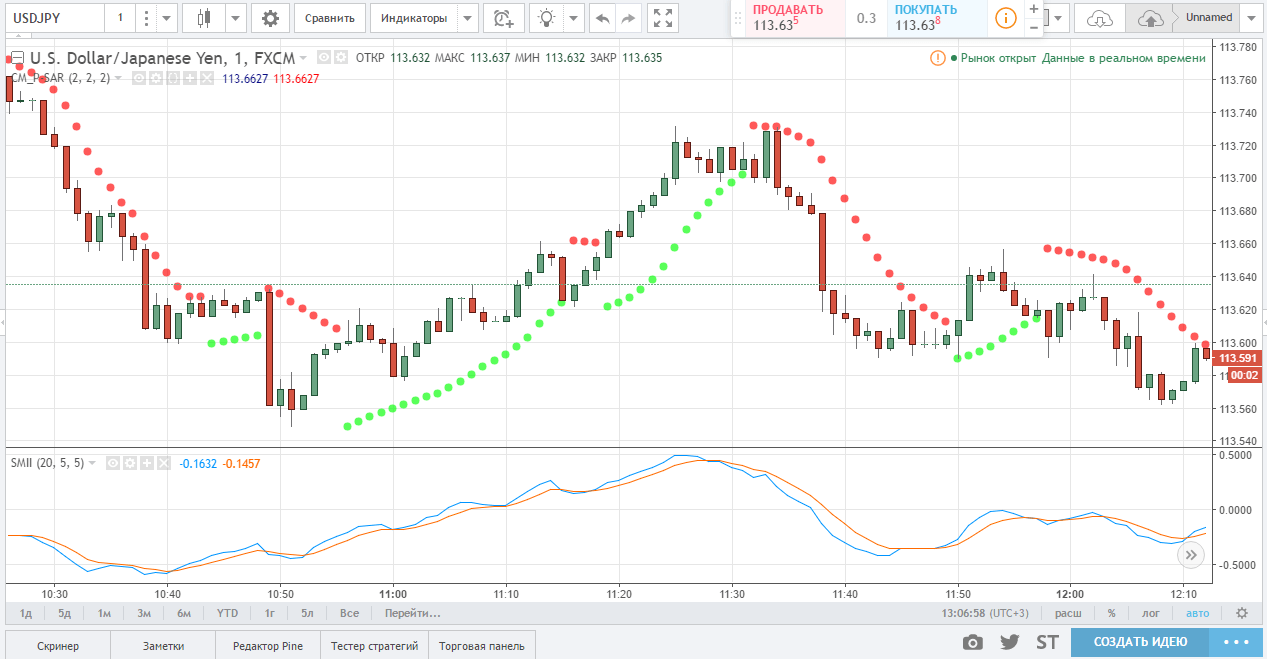Screen dimensions: 1267x659
Task: Toggle the "%" percent scale option
Action: [x=1111, y=613]
